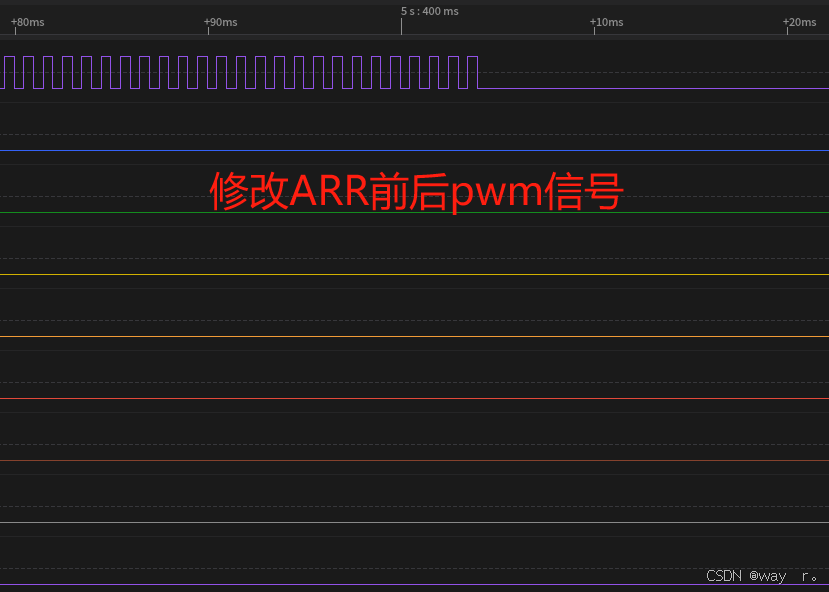Select the upper red channel trace

pos(400,398)
